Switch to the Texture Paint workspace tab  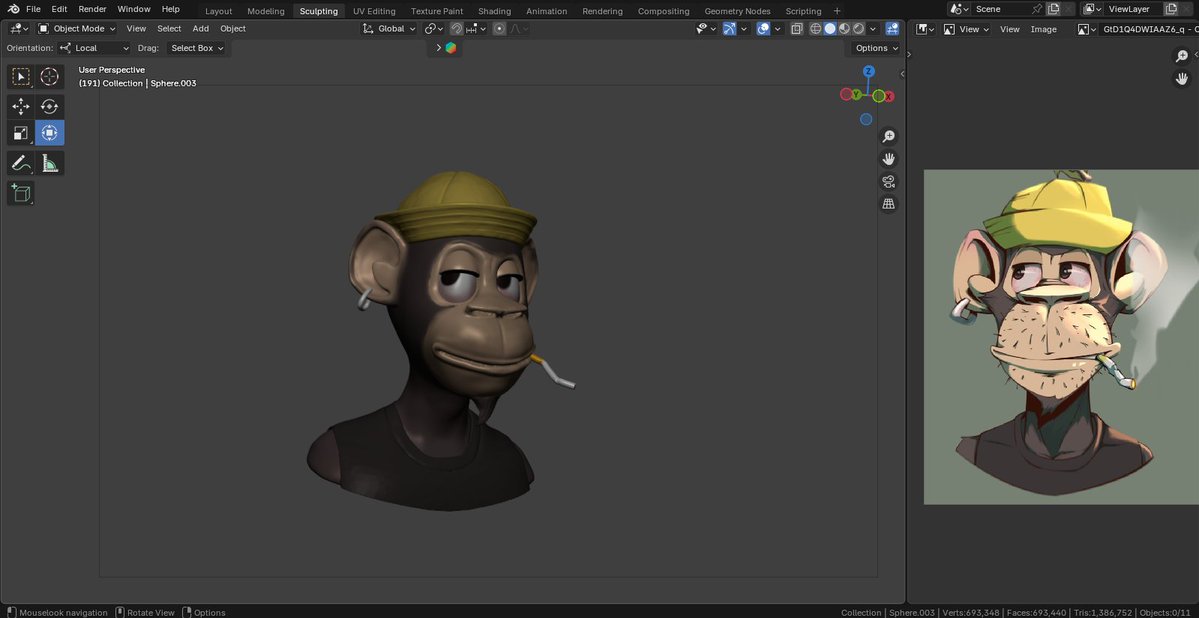(437, 11)
